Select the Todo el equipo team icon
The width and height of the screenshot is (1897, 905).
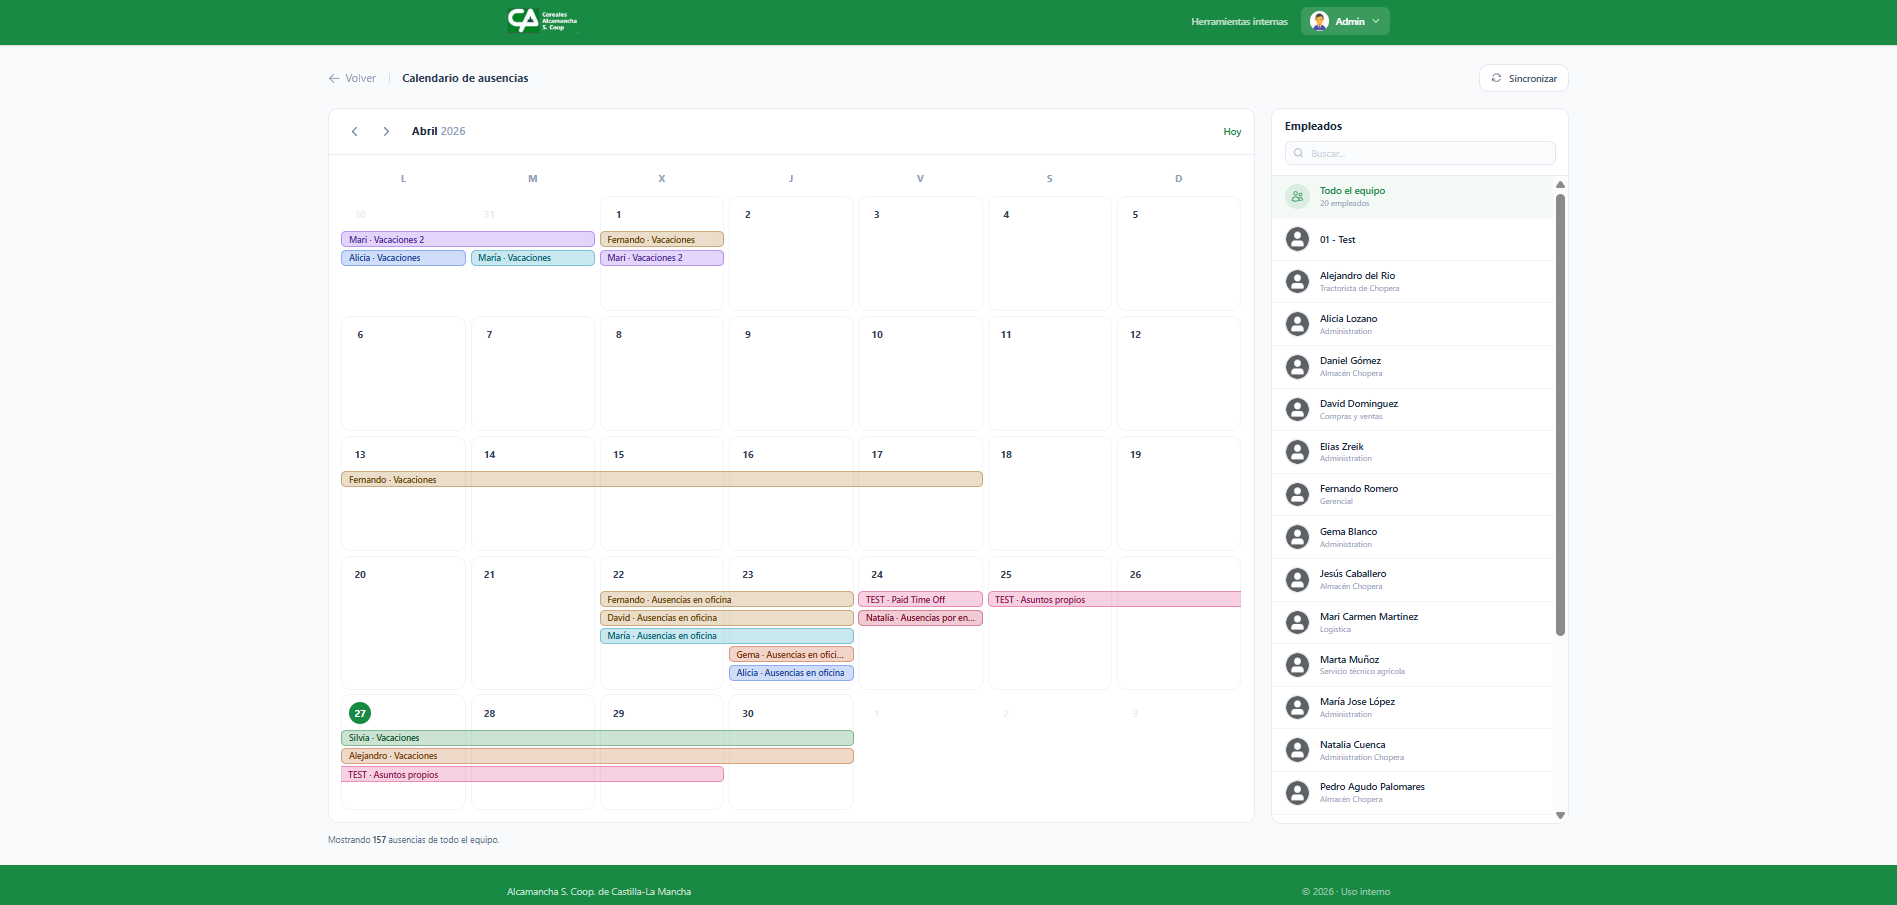[1297, 197]
